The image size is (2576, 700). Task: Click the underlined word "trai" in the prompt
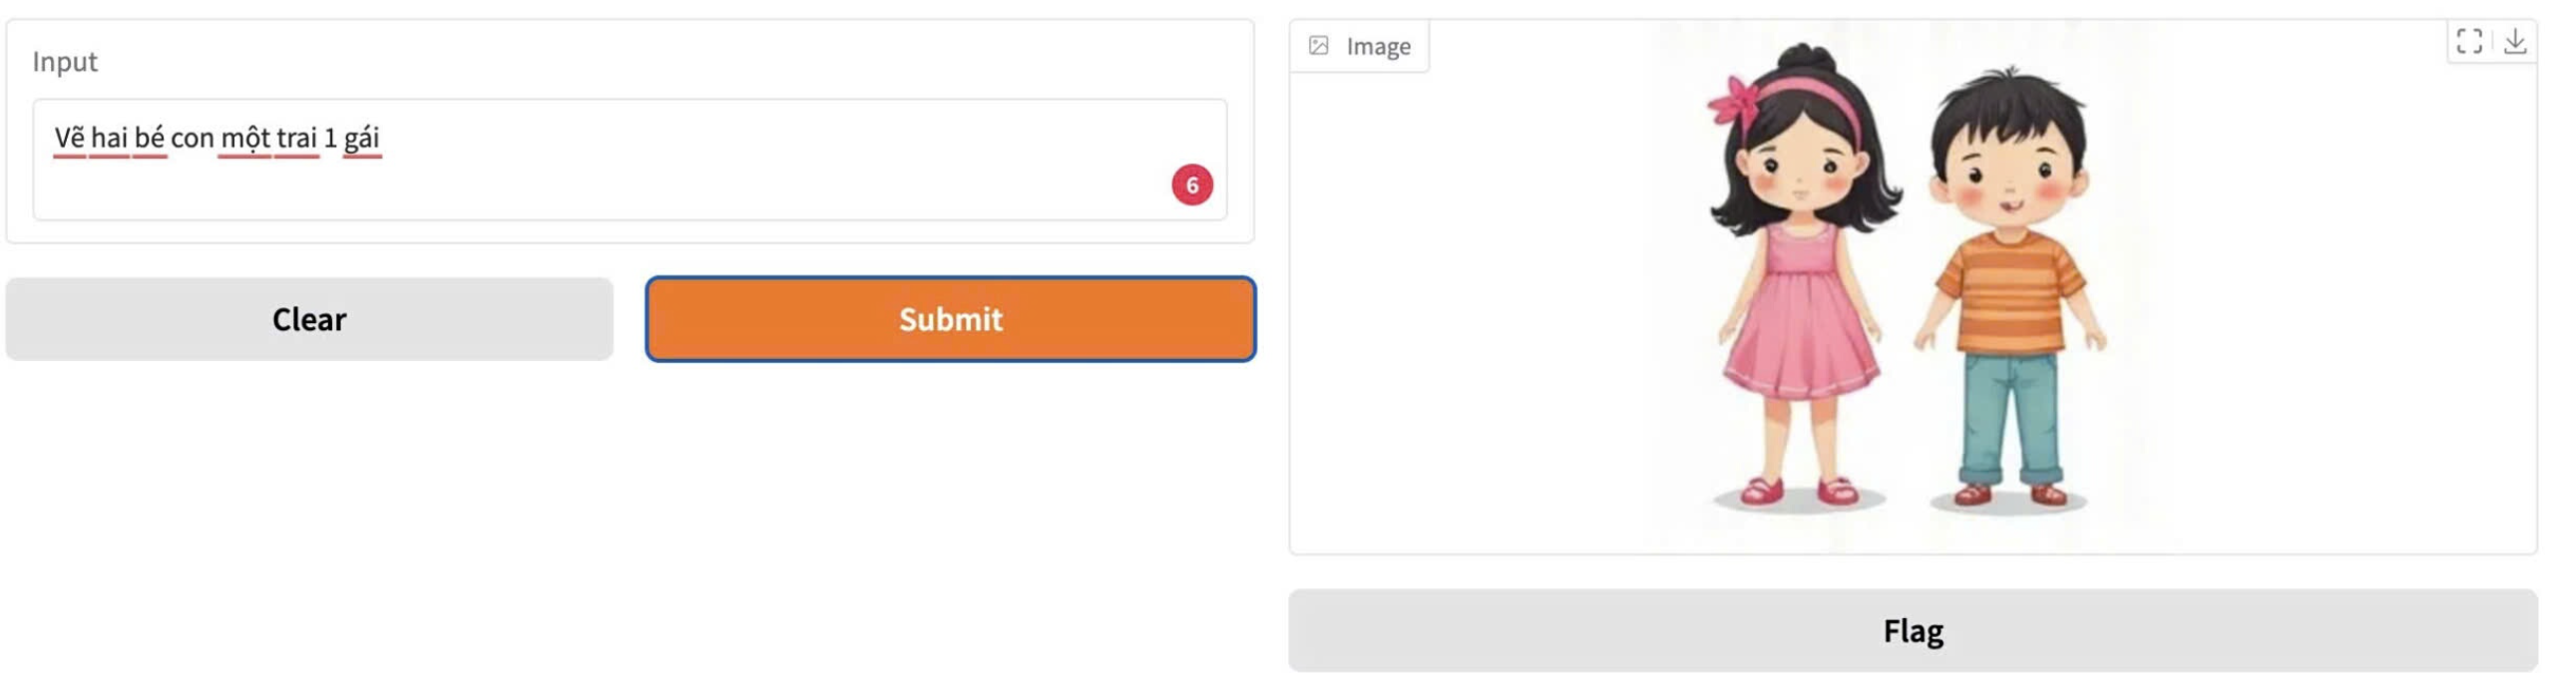coord(297,137)
